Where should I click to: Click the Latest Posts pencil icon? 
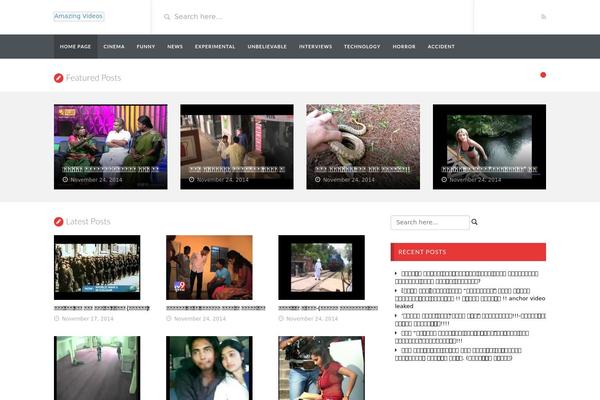pos(59,222)
